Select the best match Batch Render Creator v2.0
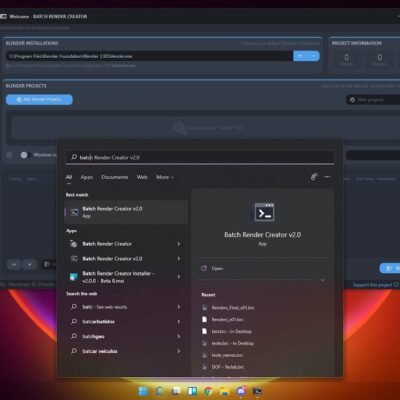400x400 pixels. [x=126, y=212]
